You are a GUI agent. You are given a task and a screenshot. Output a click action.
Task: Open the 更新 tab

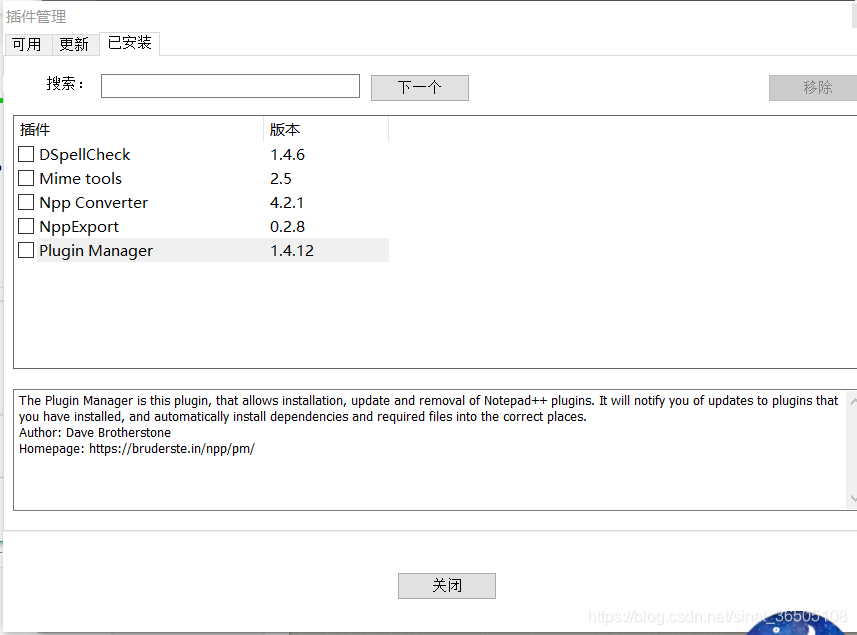(75, 44)
